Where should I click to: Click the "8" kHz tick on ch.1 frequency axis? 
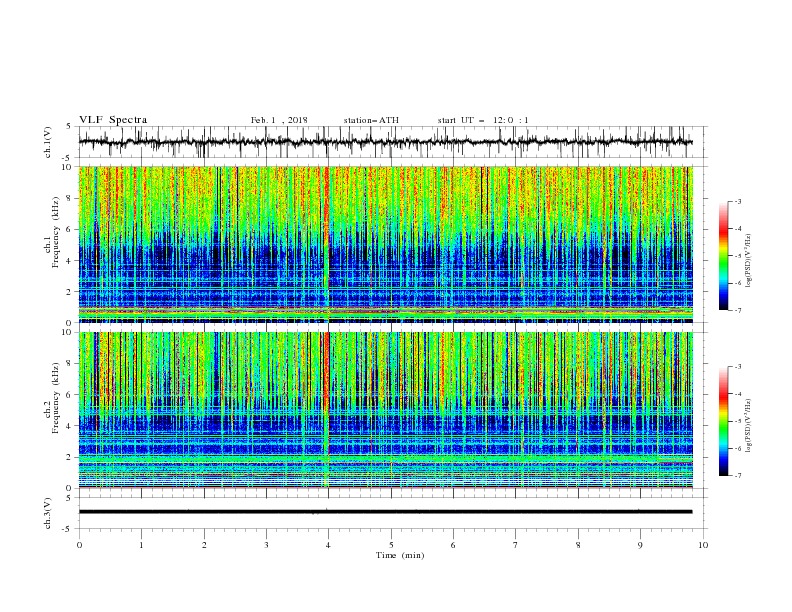click(x=70, y=198)
